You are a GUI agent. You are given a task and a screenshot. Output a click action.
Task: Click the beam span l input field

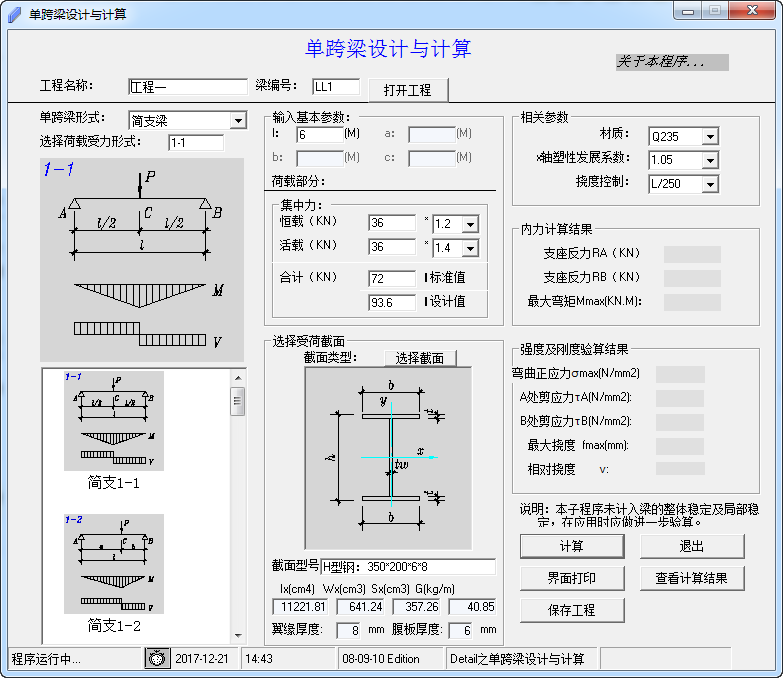click(x=319, y=134)
